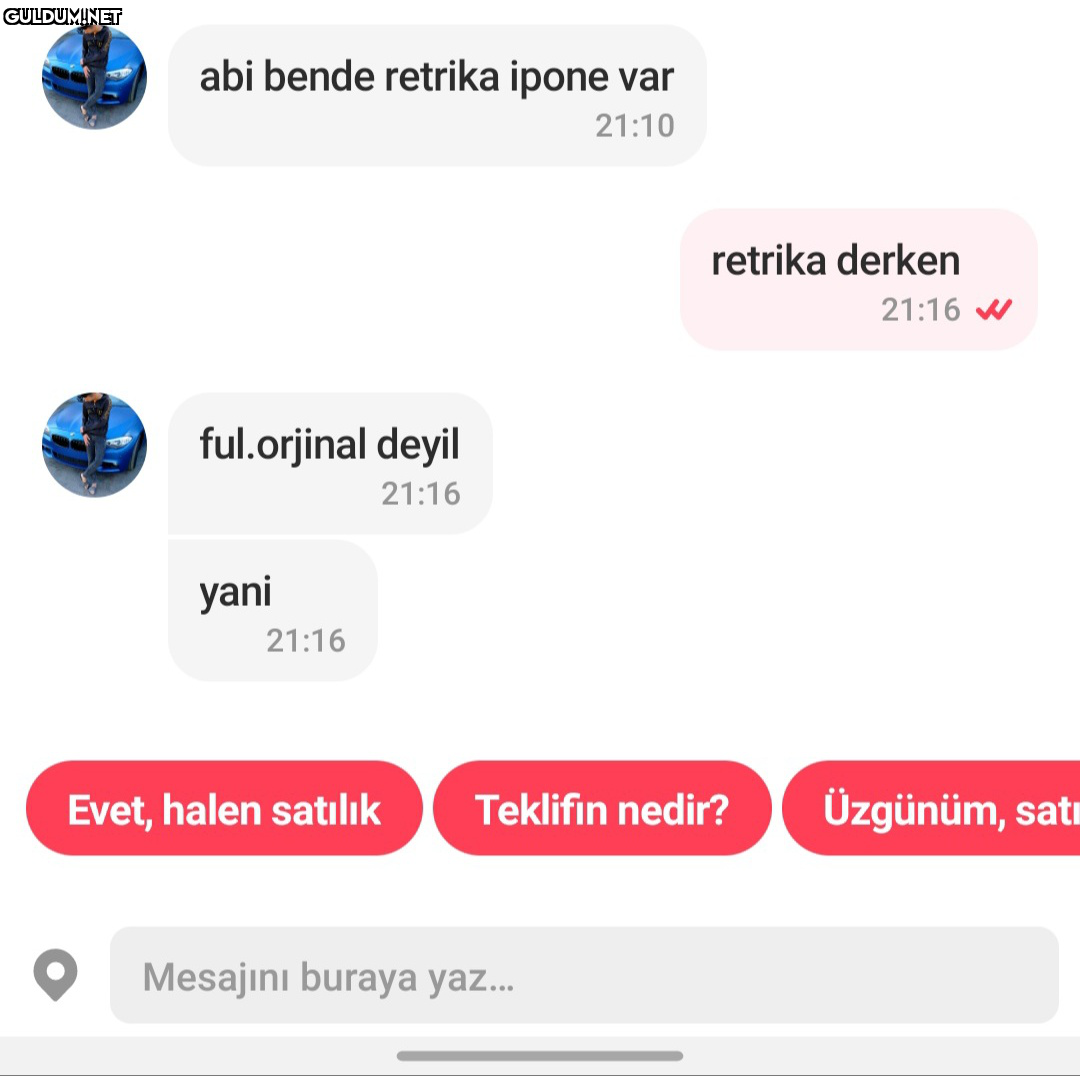
Task: Tap the 21:10 timestamp on first message
Action: pos(634,126)
